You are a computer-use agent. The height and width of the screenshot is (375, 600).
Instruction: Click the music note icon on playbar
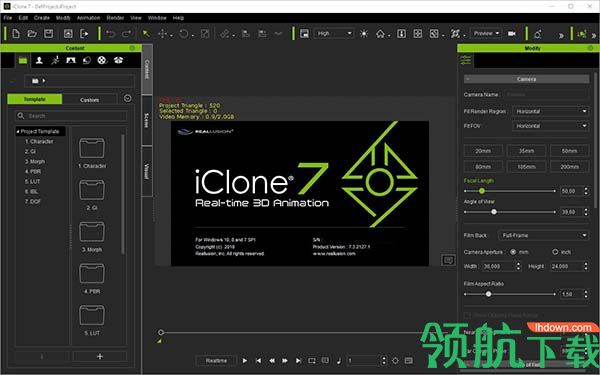click(x=339, y=360)
